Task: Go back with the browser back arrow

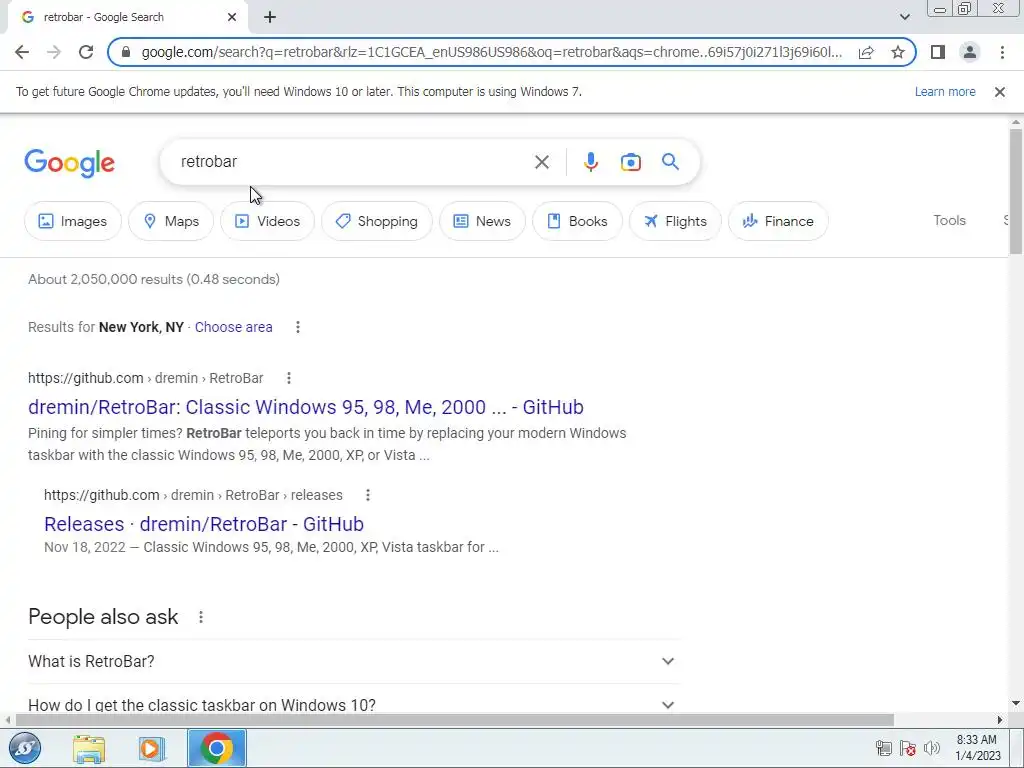Action: [x=22, y=52]
